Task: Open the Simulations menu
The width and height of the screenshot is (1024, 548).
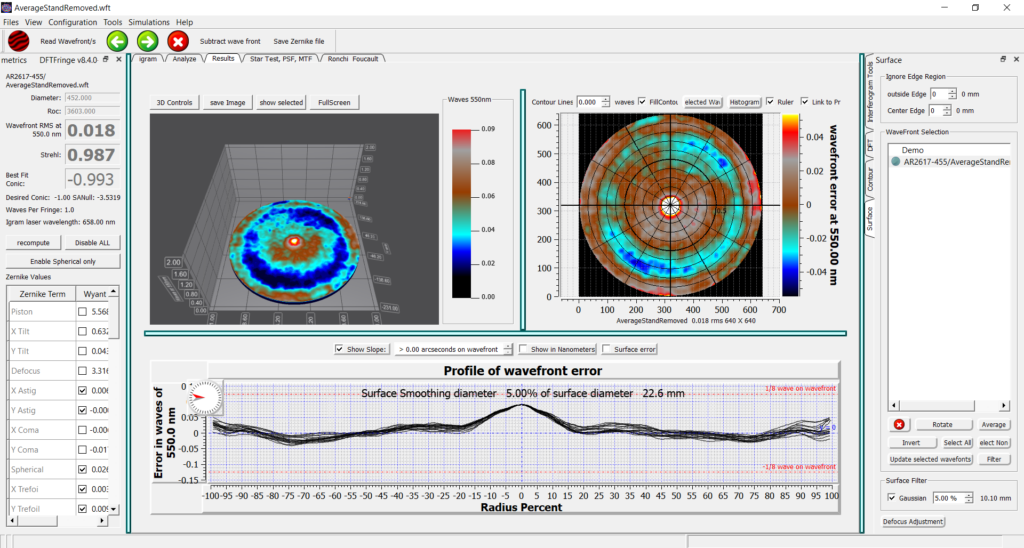Action: (149, 22)
